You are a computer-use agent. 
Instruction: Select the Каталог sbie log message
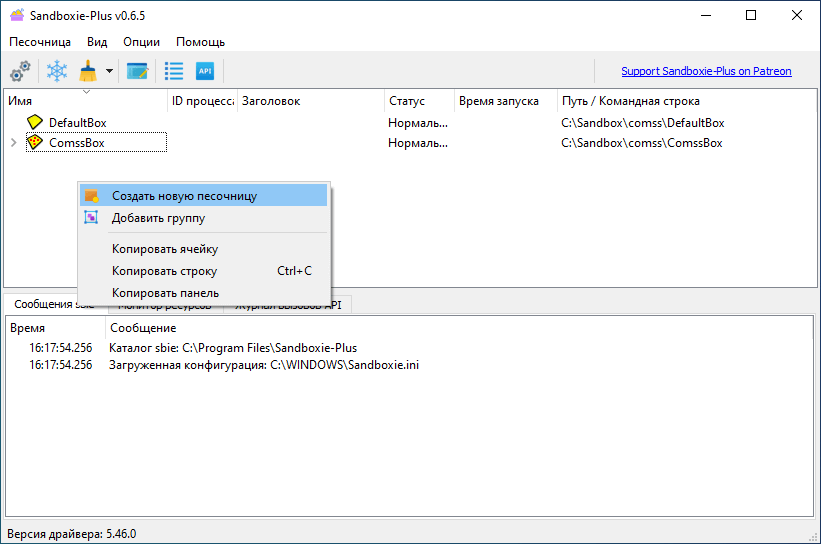233,348
